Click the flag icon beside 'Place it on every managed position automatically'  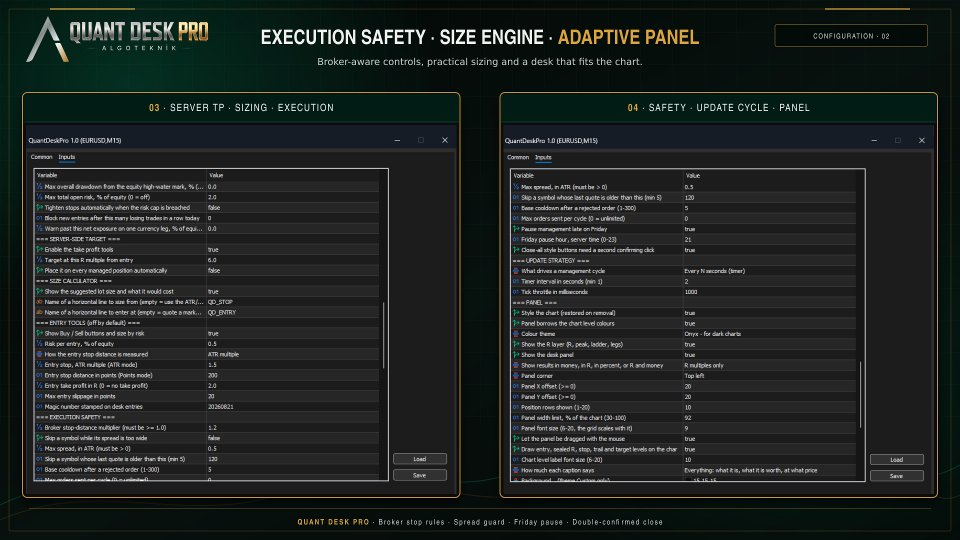39,271
